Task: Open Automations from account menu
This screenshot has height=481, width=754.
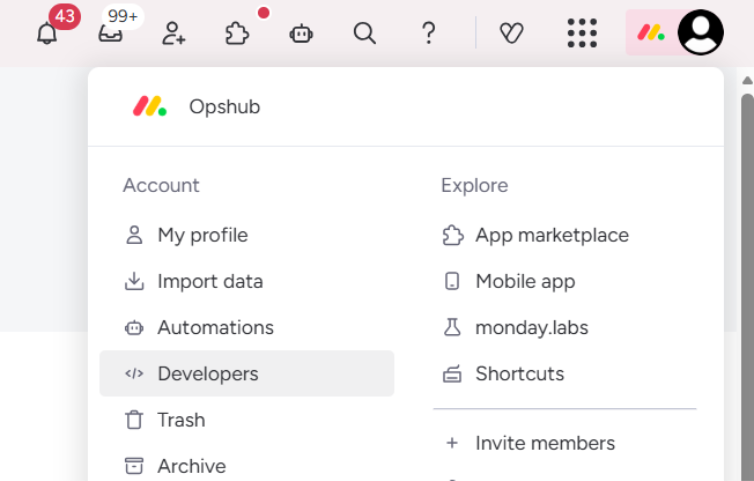Action: pos(215,327)
